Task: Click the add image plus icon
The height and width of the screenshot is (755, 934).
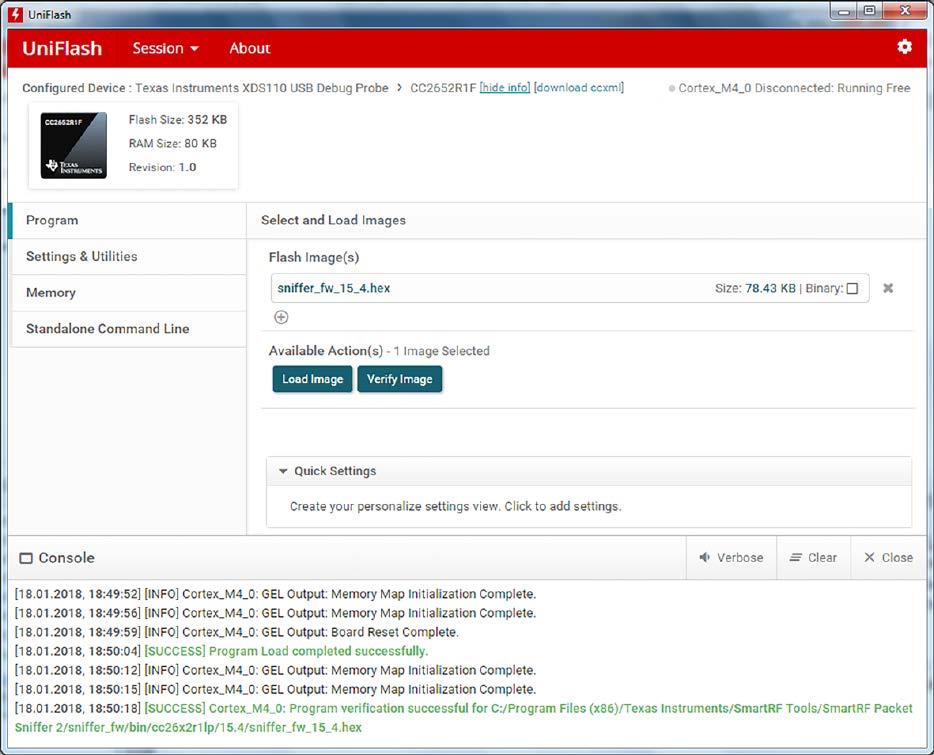Action: (x=281, y=317)
